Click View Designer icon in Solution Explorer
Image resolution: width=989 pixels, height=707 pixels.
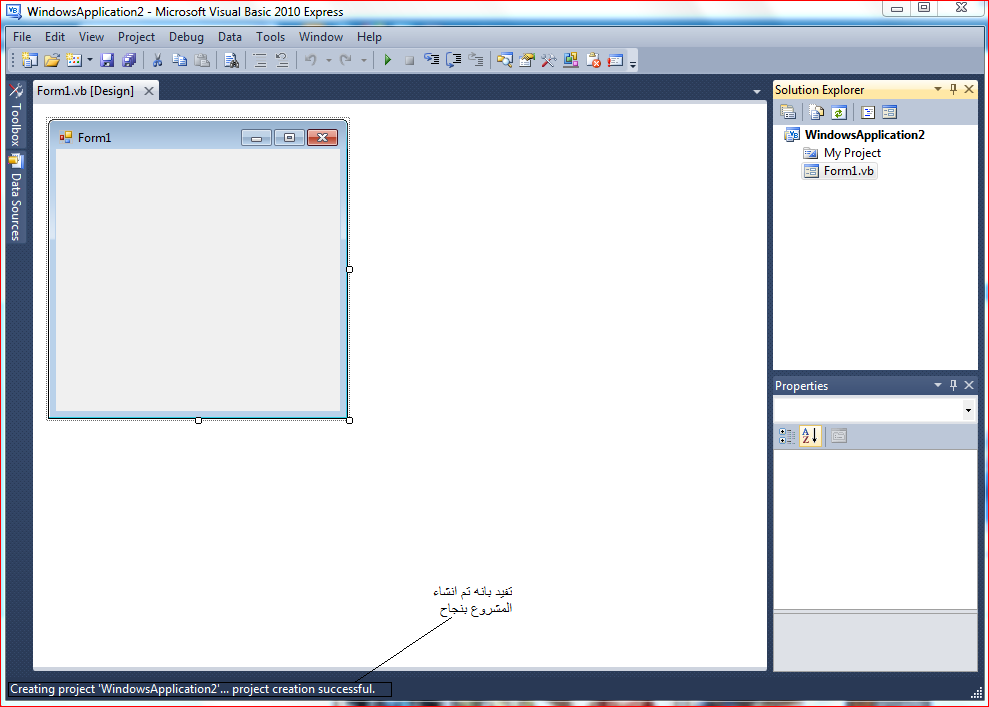pos(889,112)
